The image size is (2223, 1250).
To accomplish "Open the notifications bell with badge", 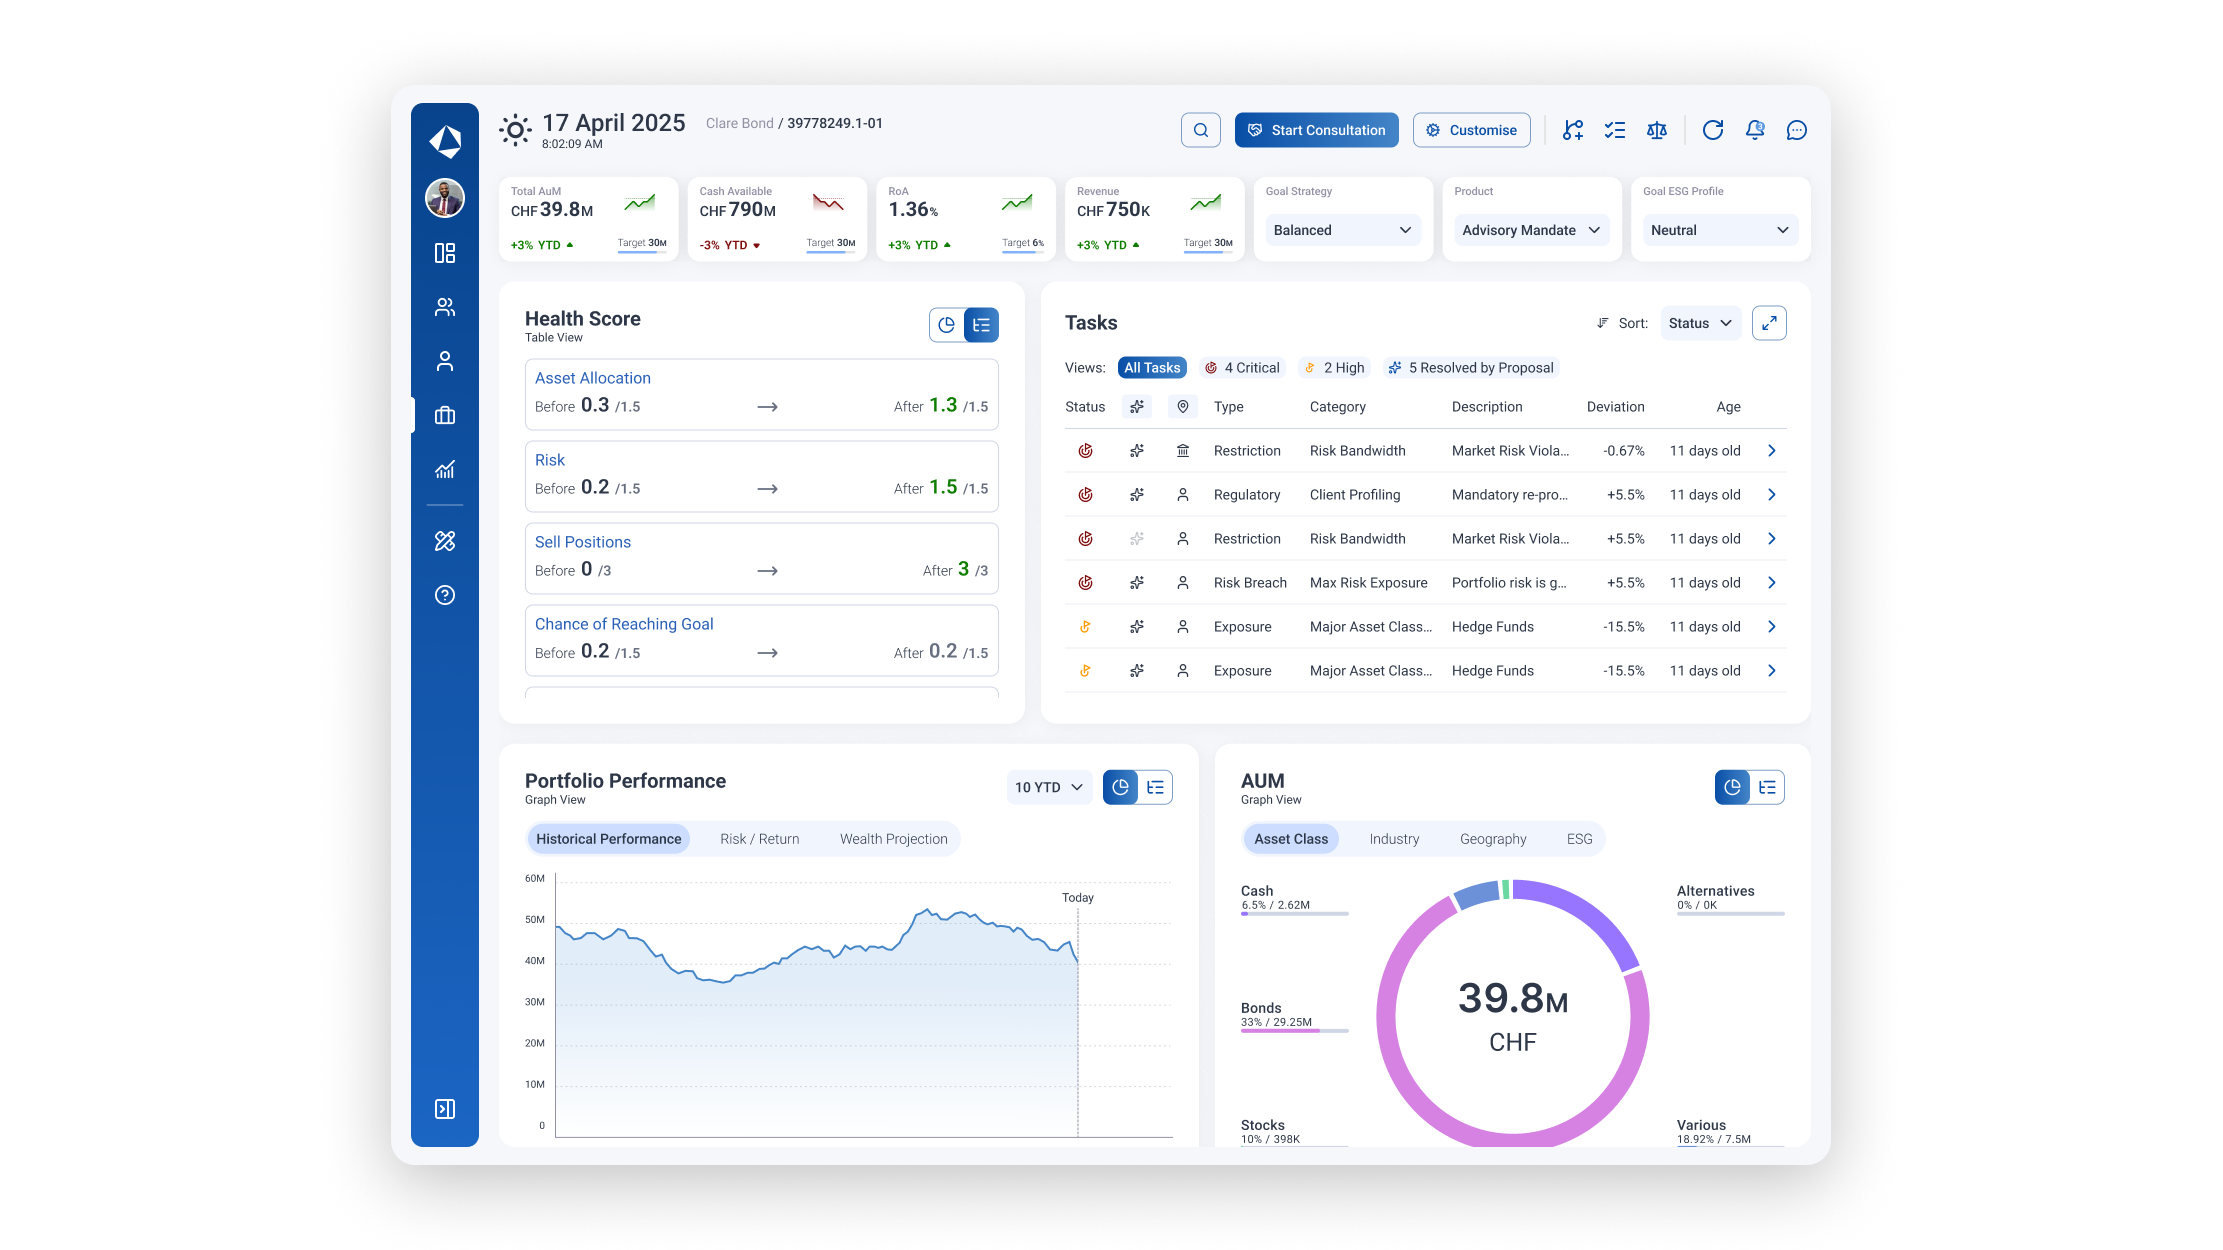I will 1755,130.
